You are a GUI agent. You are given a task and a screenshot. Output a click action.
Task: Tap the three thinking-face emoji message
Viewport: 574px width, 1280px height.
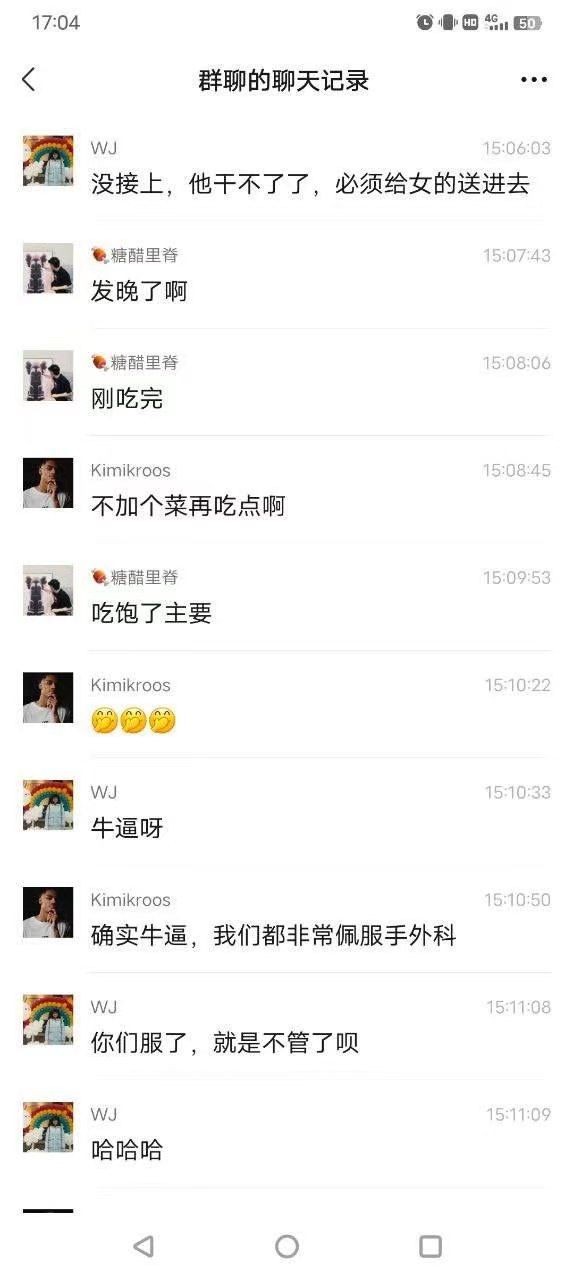point(134,720)
